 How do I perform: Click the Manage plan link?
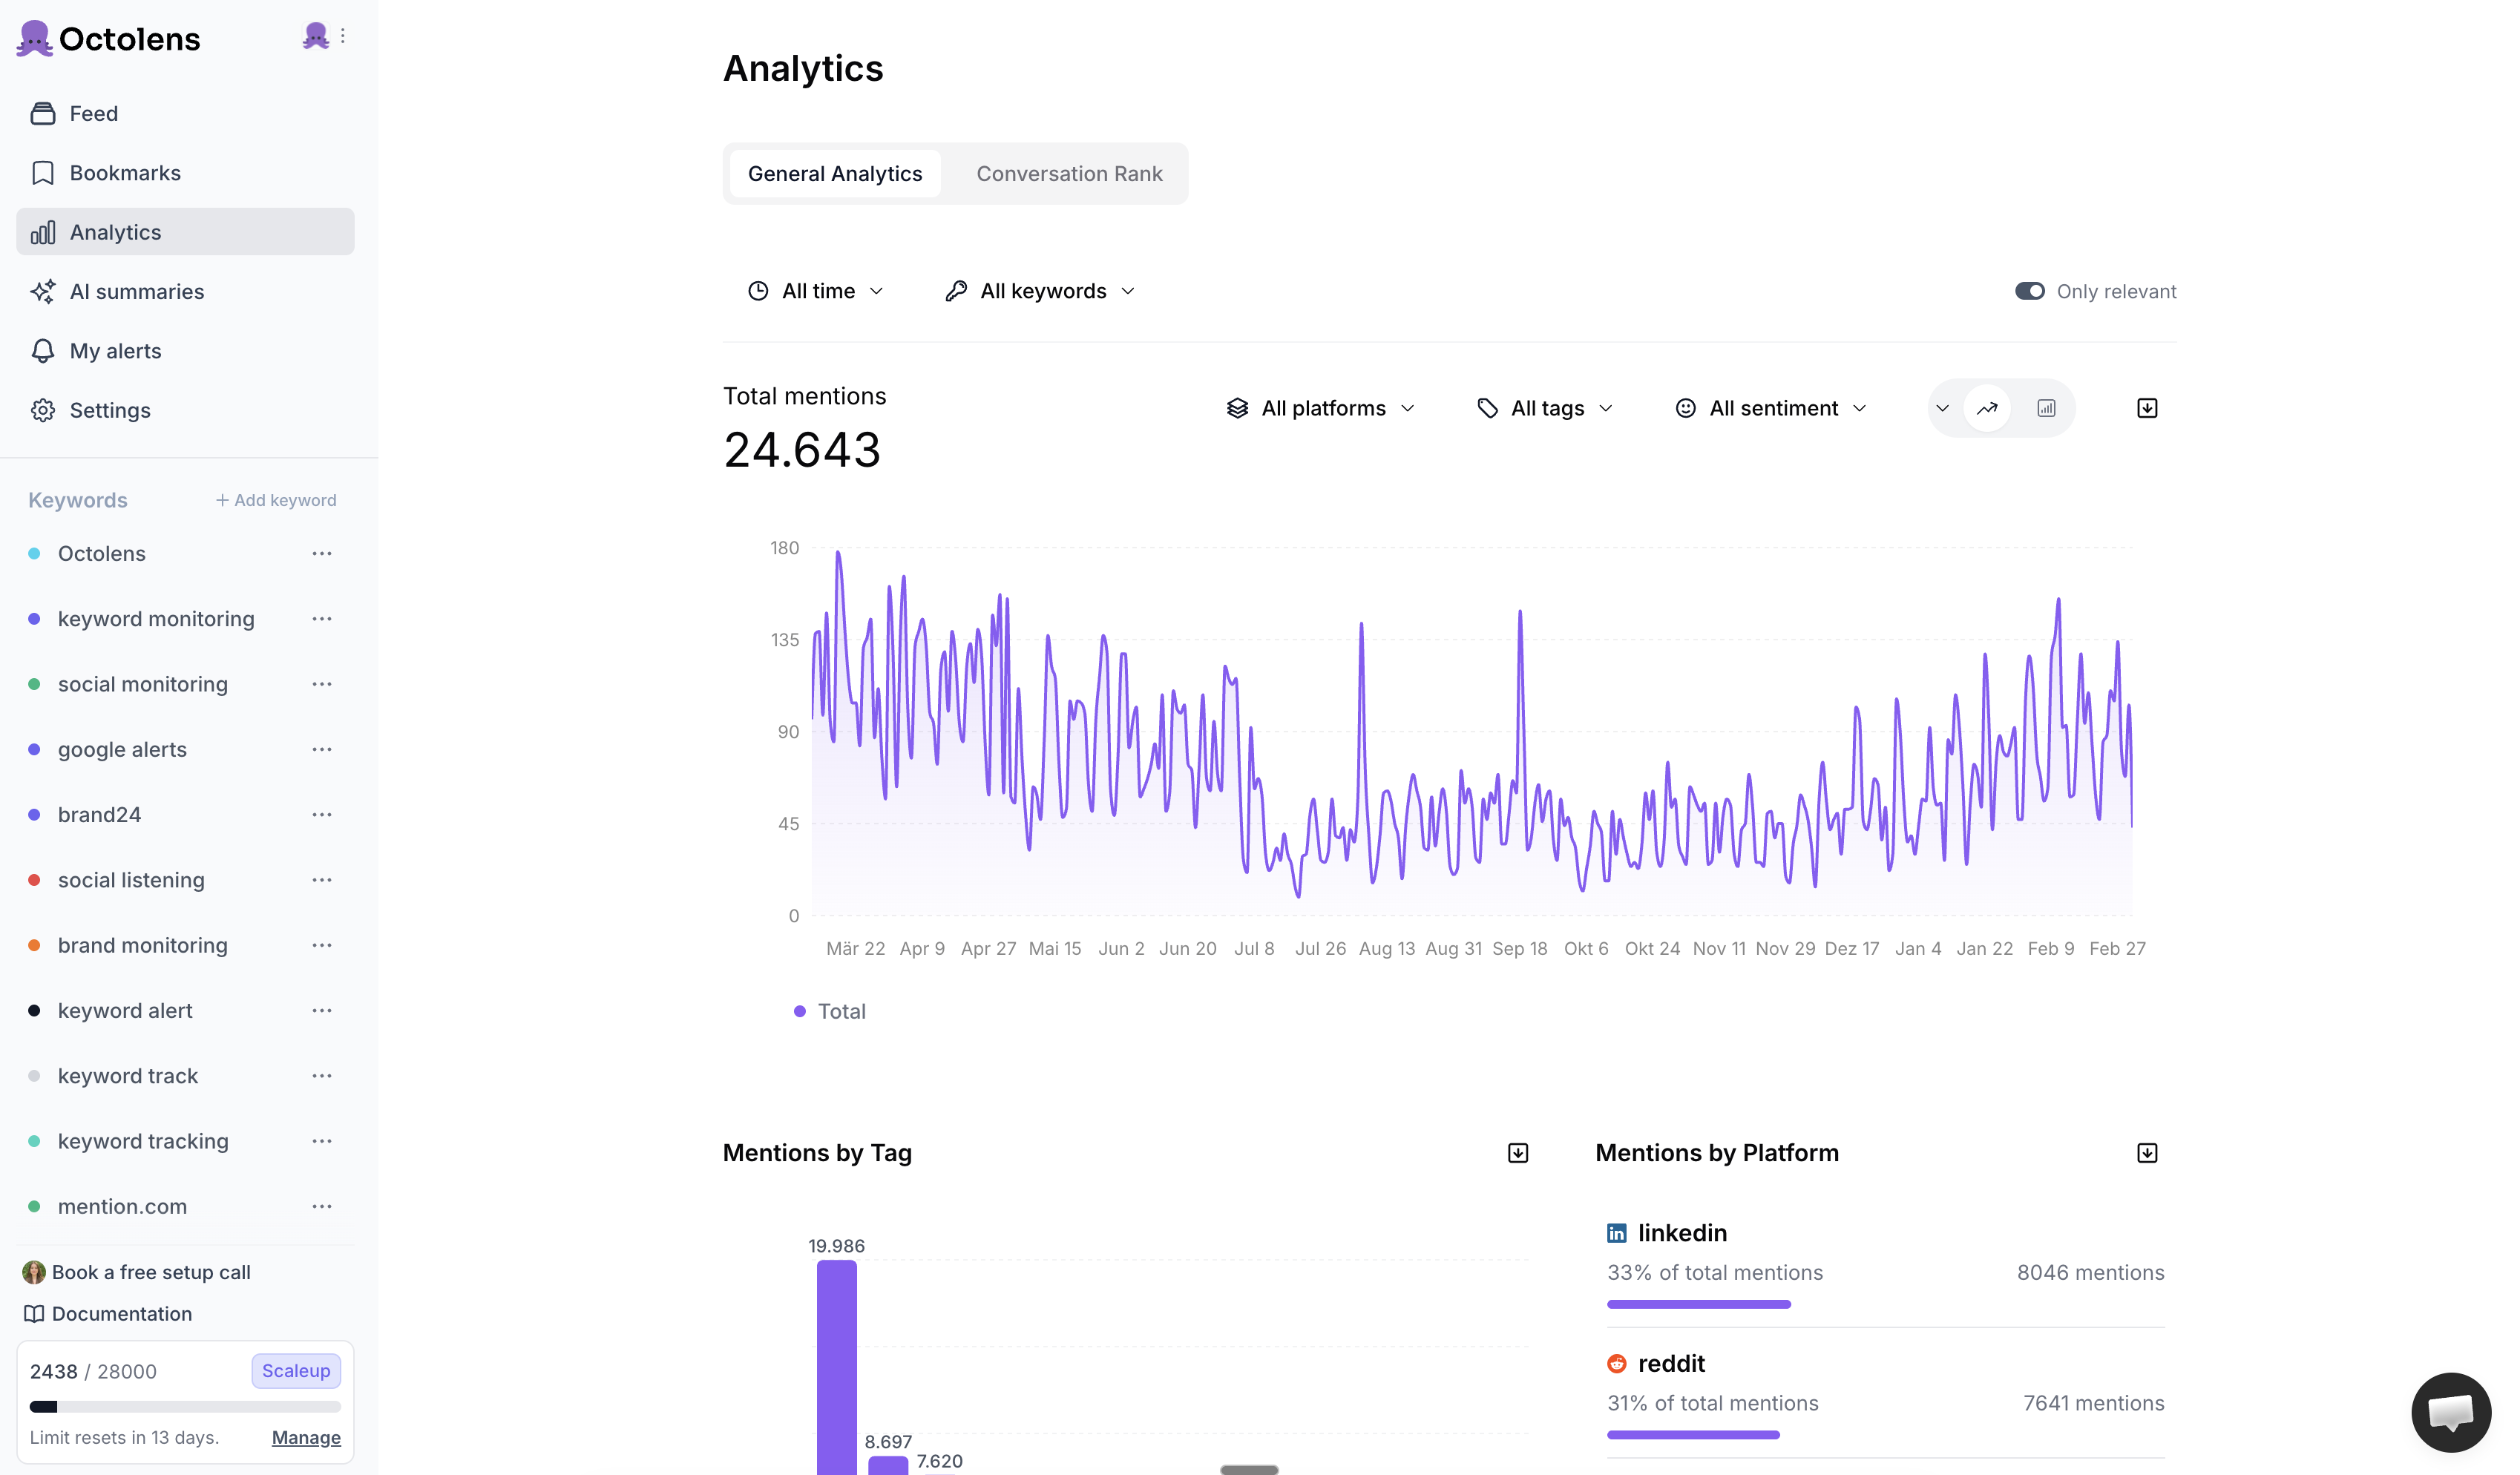[306, 1437]
